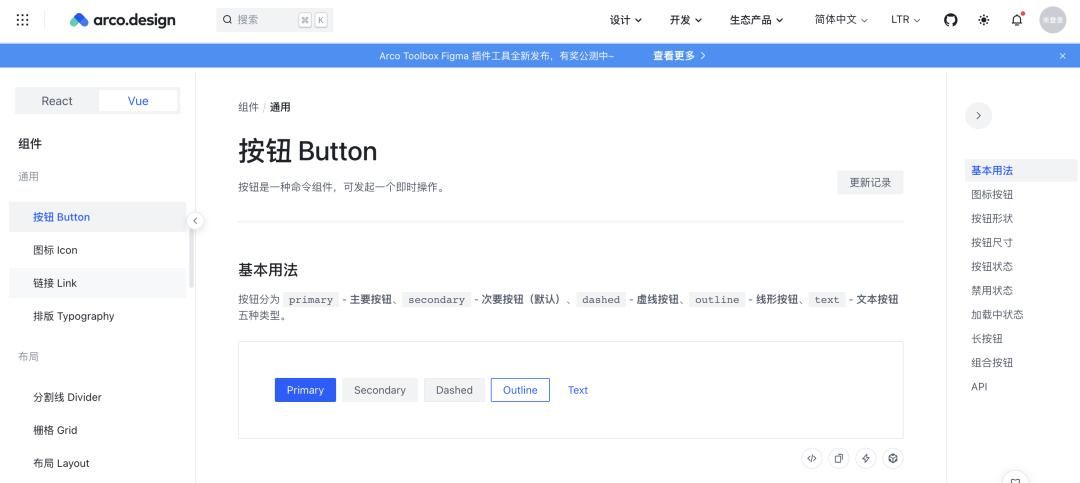Click the 通用 breadcrumb text
Screen dimensions: 1080x483
coord(280,107)
